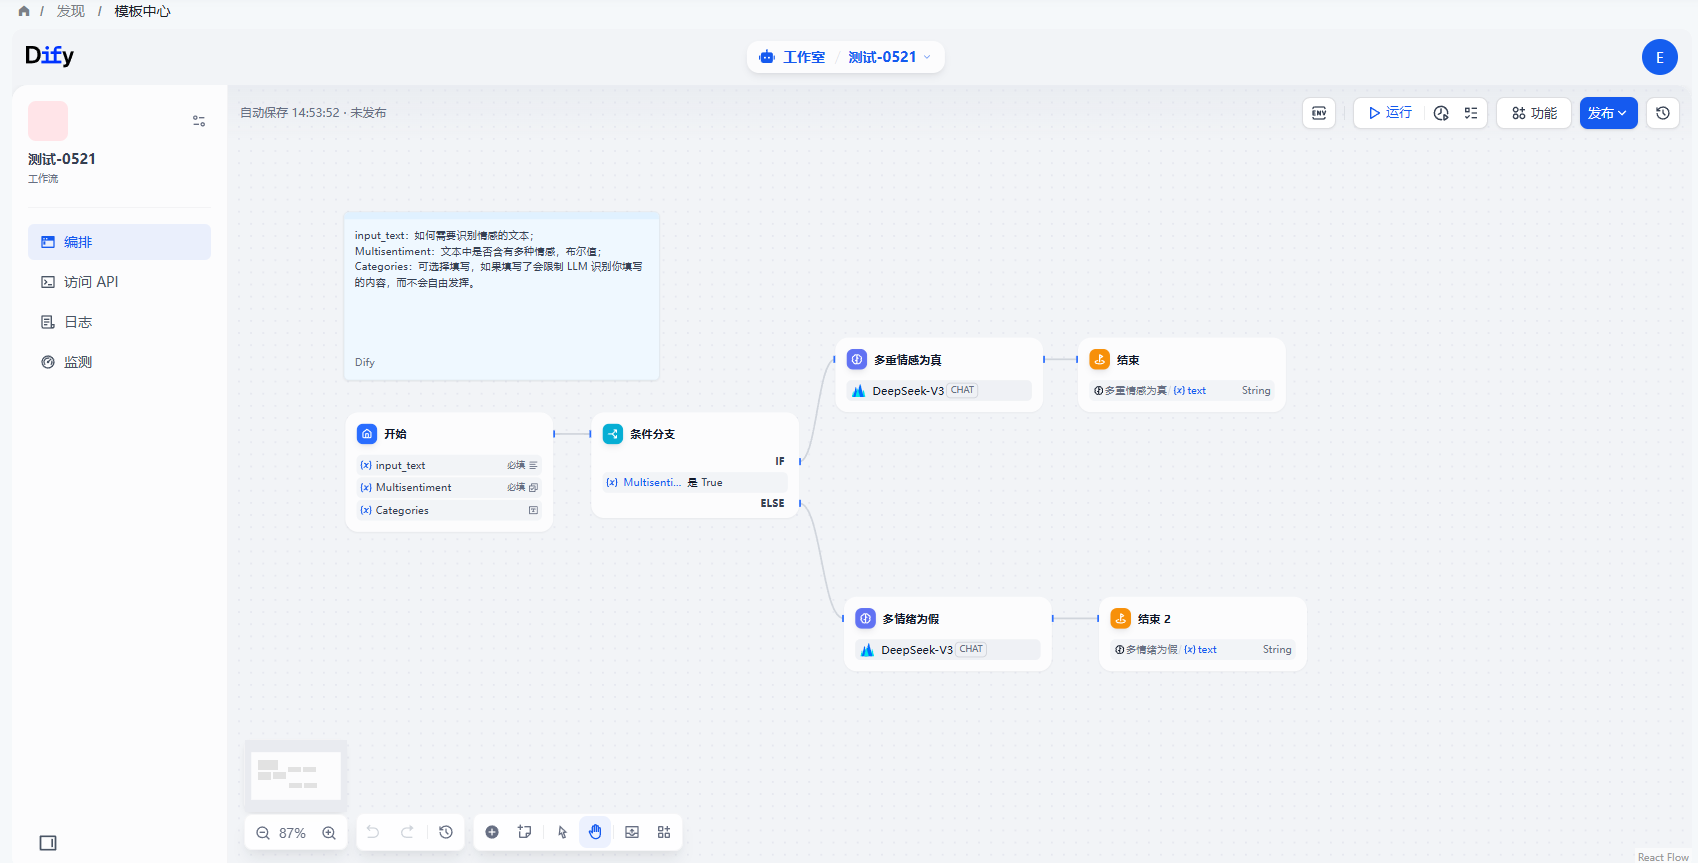Click the add node plus icon
The height and width of the screenshot is (863, 1698).
click(492, 832)
